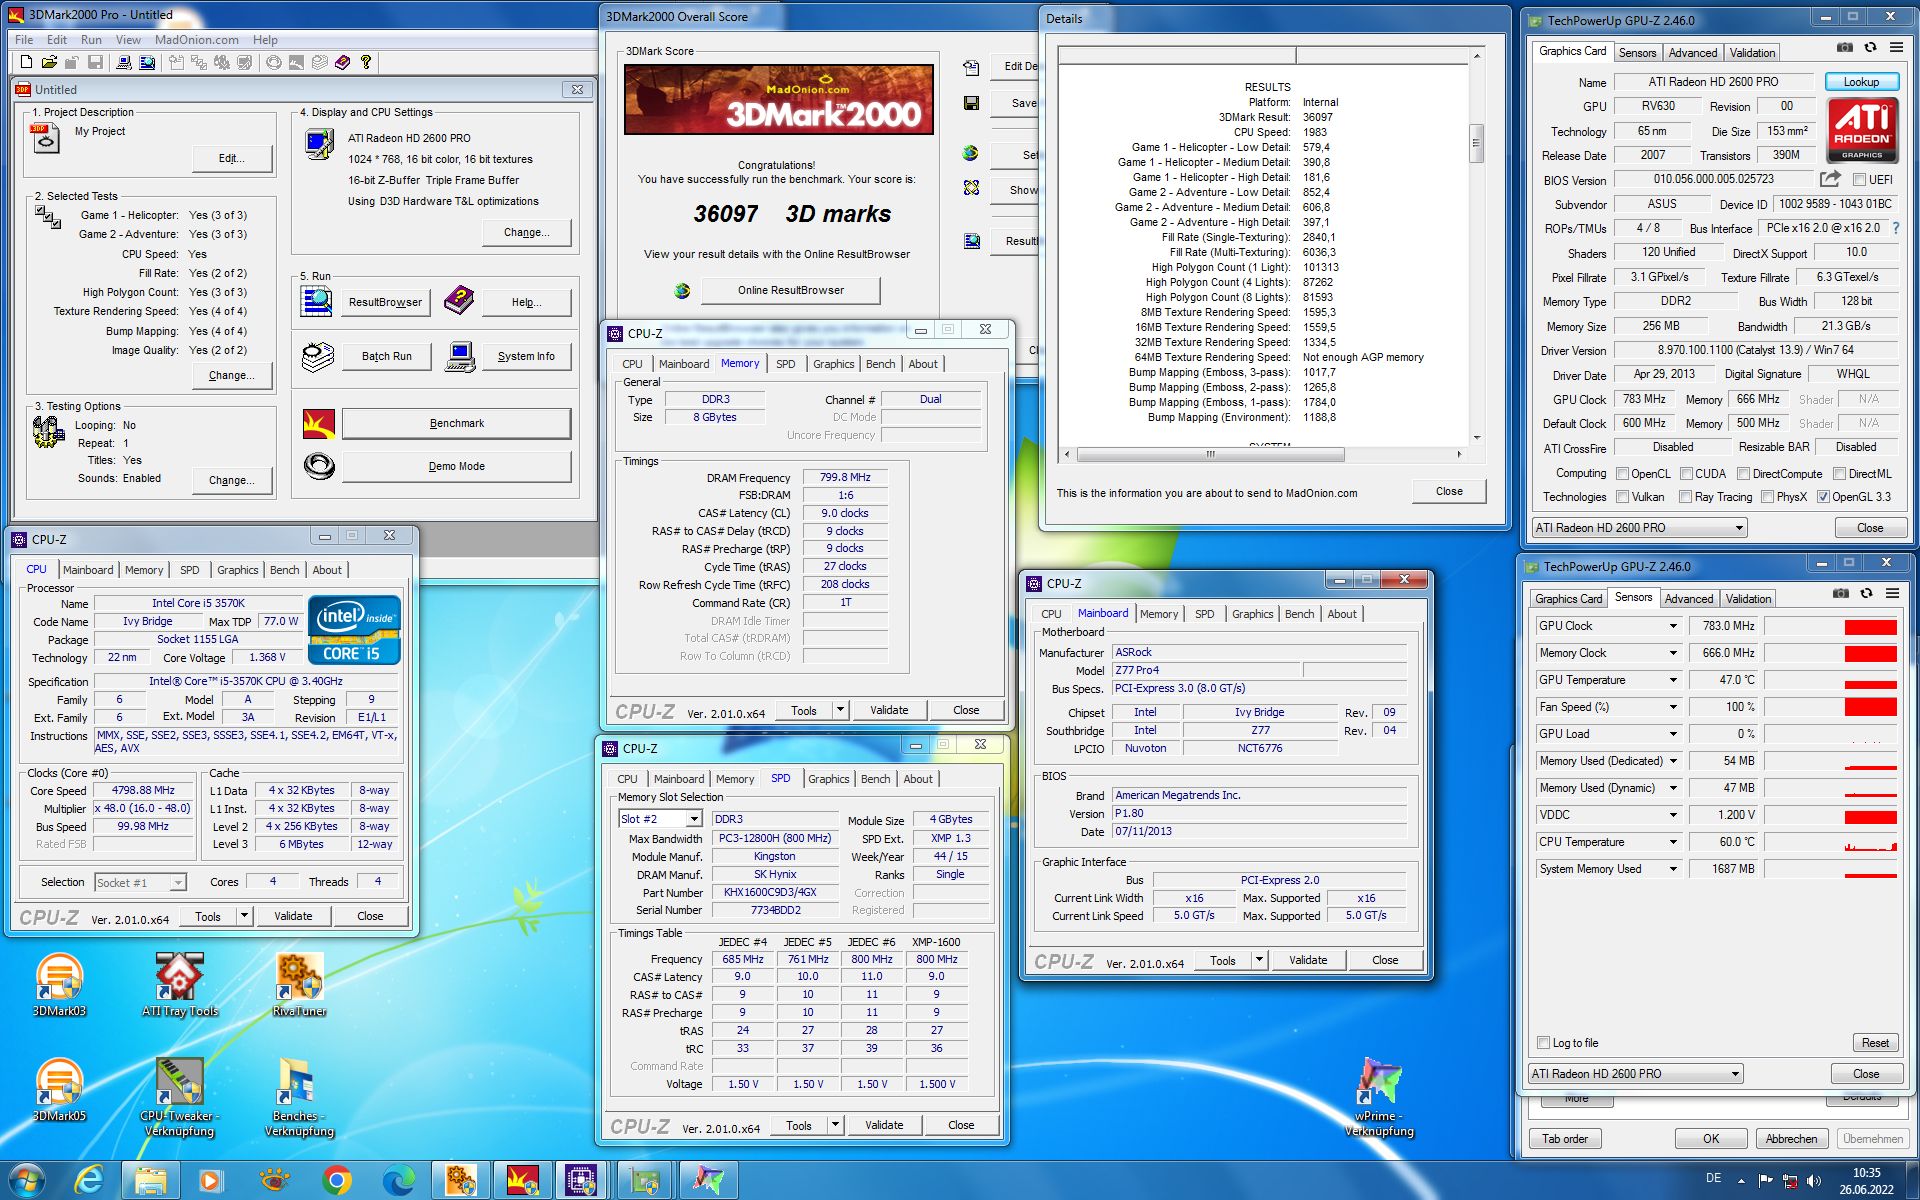Click the Reset button in GPU-Z Sensors

tap(1875, 1043)
